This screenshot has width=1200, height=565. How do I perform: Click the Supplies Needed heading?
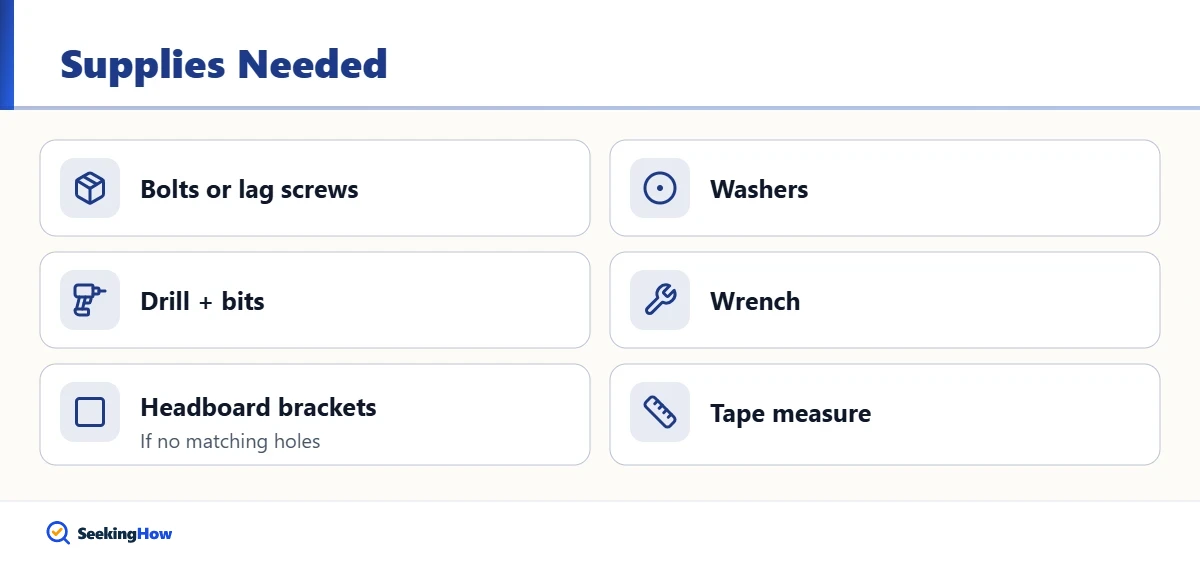pyautogui.click(x=224, y=64)
